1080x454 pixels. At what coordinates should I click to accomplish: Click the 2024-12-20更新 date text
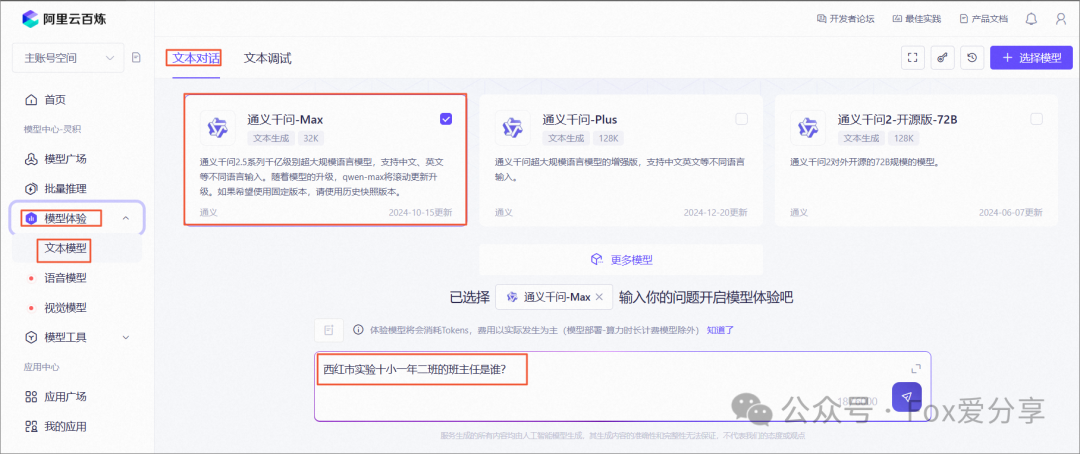tap(715, 212)
